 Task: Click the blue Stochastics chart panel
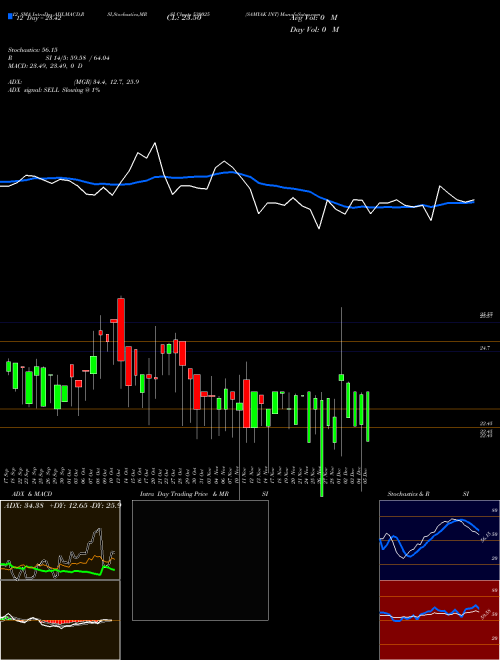click(439, 540)
